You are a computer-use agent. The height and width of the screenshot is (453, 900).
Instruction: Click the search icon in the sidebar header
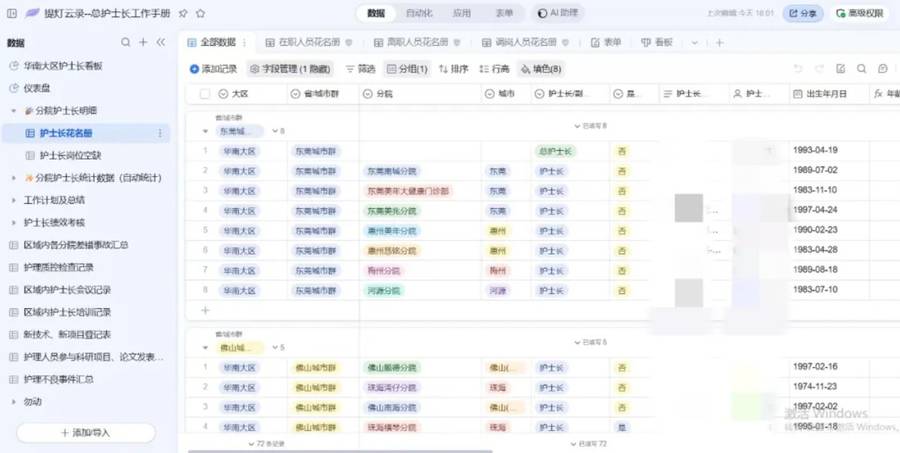point(126,43)
